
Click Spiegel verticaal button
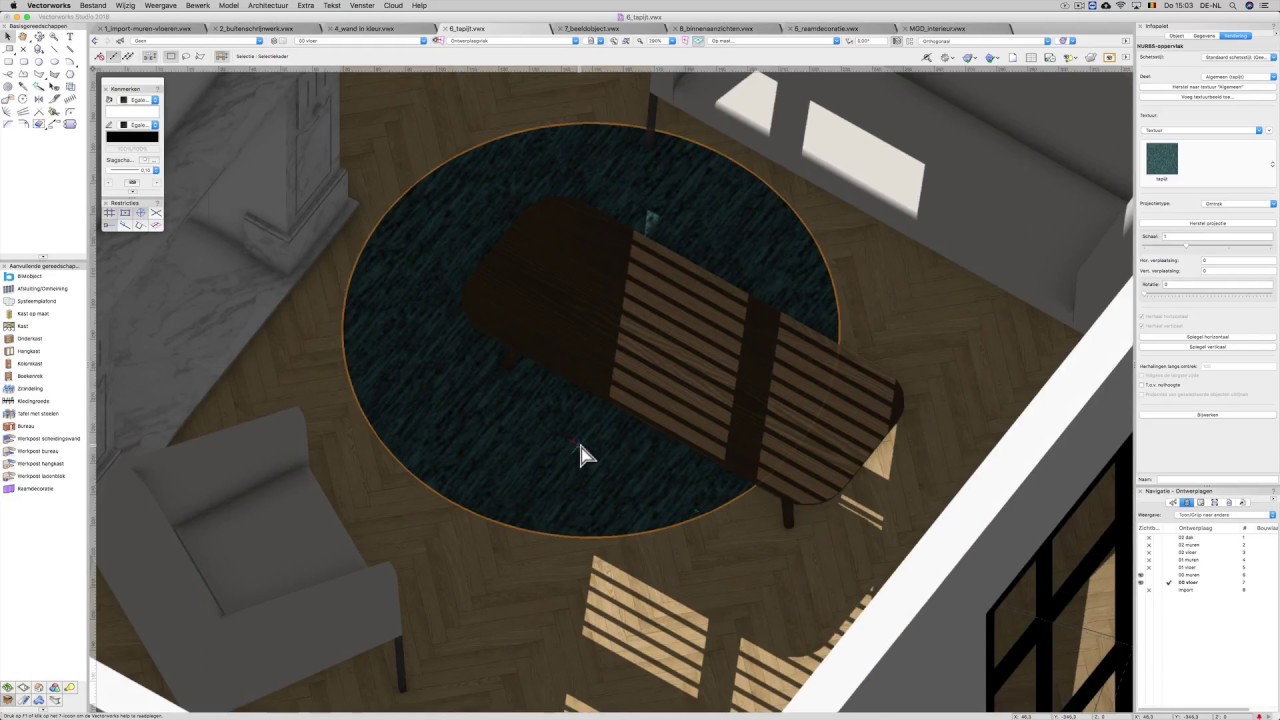click(x=1208, y=347)
